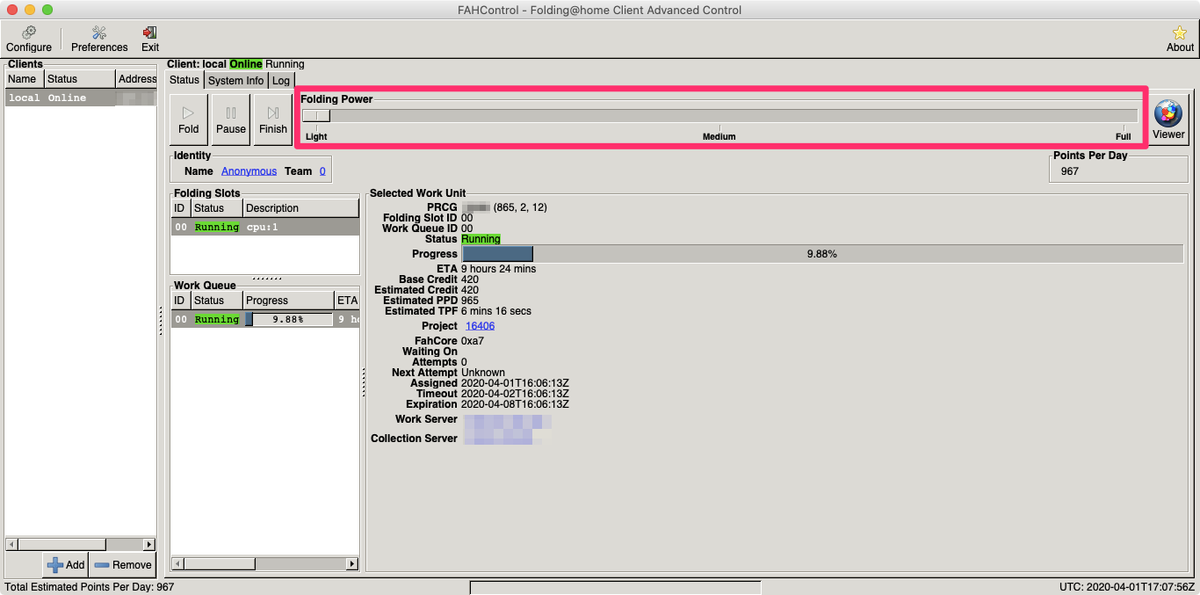Select the local client row
Screen dimensions: 1200x595
pos(80,98)
